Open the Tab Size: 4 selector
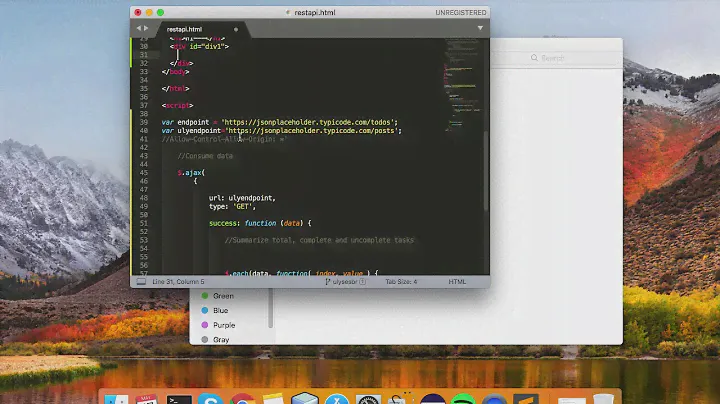Image resolution: width=720 pixels, height=404 pixels. click(x=402, y=282)
